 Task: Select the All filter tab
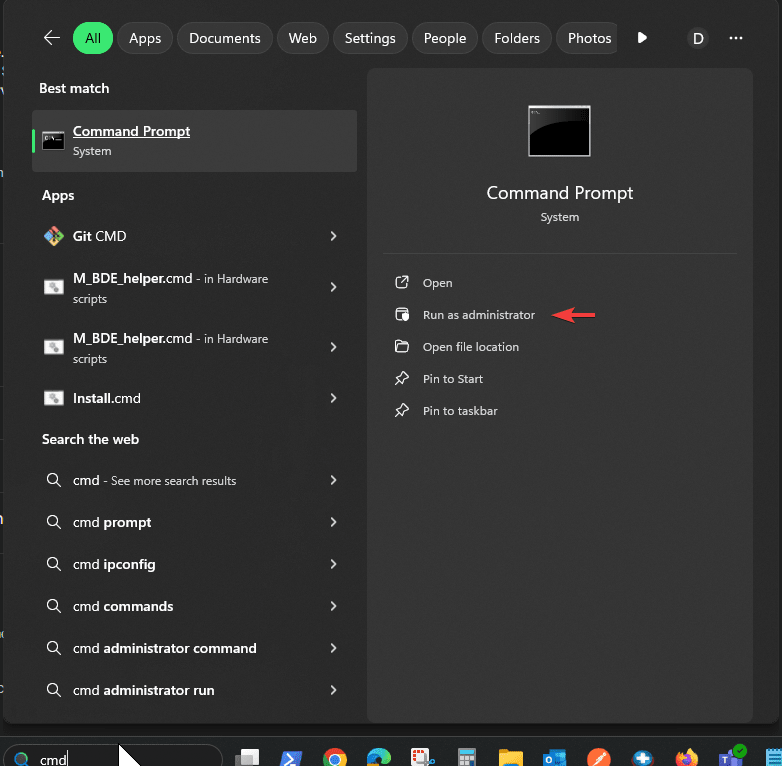coord(93,38)
